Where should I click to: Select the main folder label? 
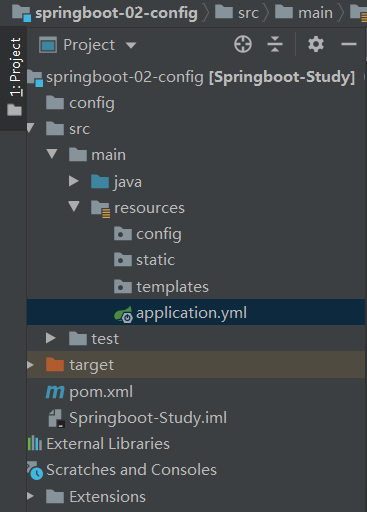point(109,155)
